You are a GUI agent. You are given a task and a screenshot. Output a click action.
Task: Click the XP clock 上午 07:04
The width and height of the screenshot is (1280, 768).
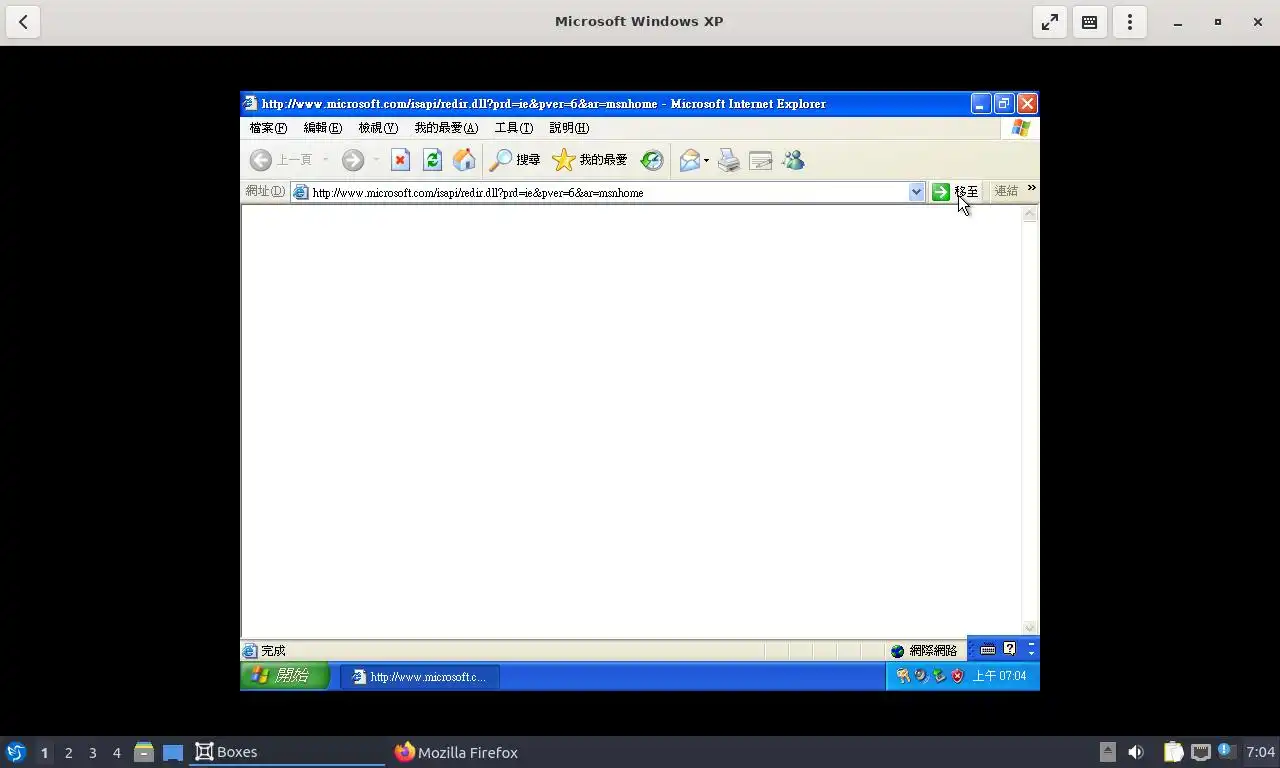coord(1000,676)
